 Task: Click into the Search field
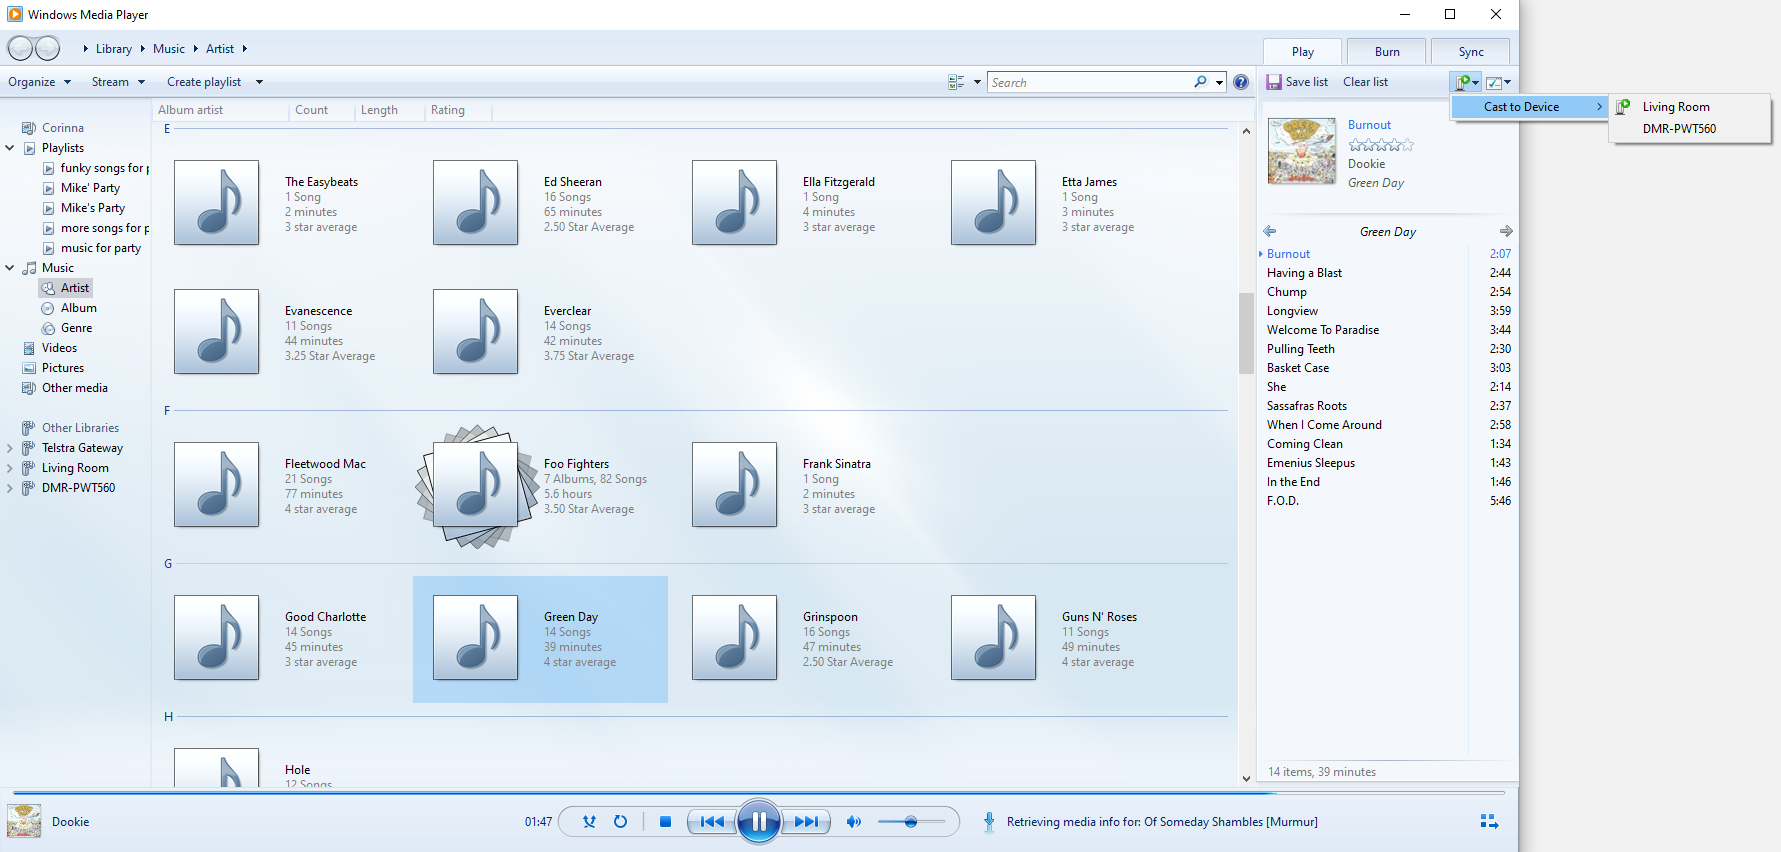pyautogui.click(x=1090, y=82)
